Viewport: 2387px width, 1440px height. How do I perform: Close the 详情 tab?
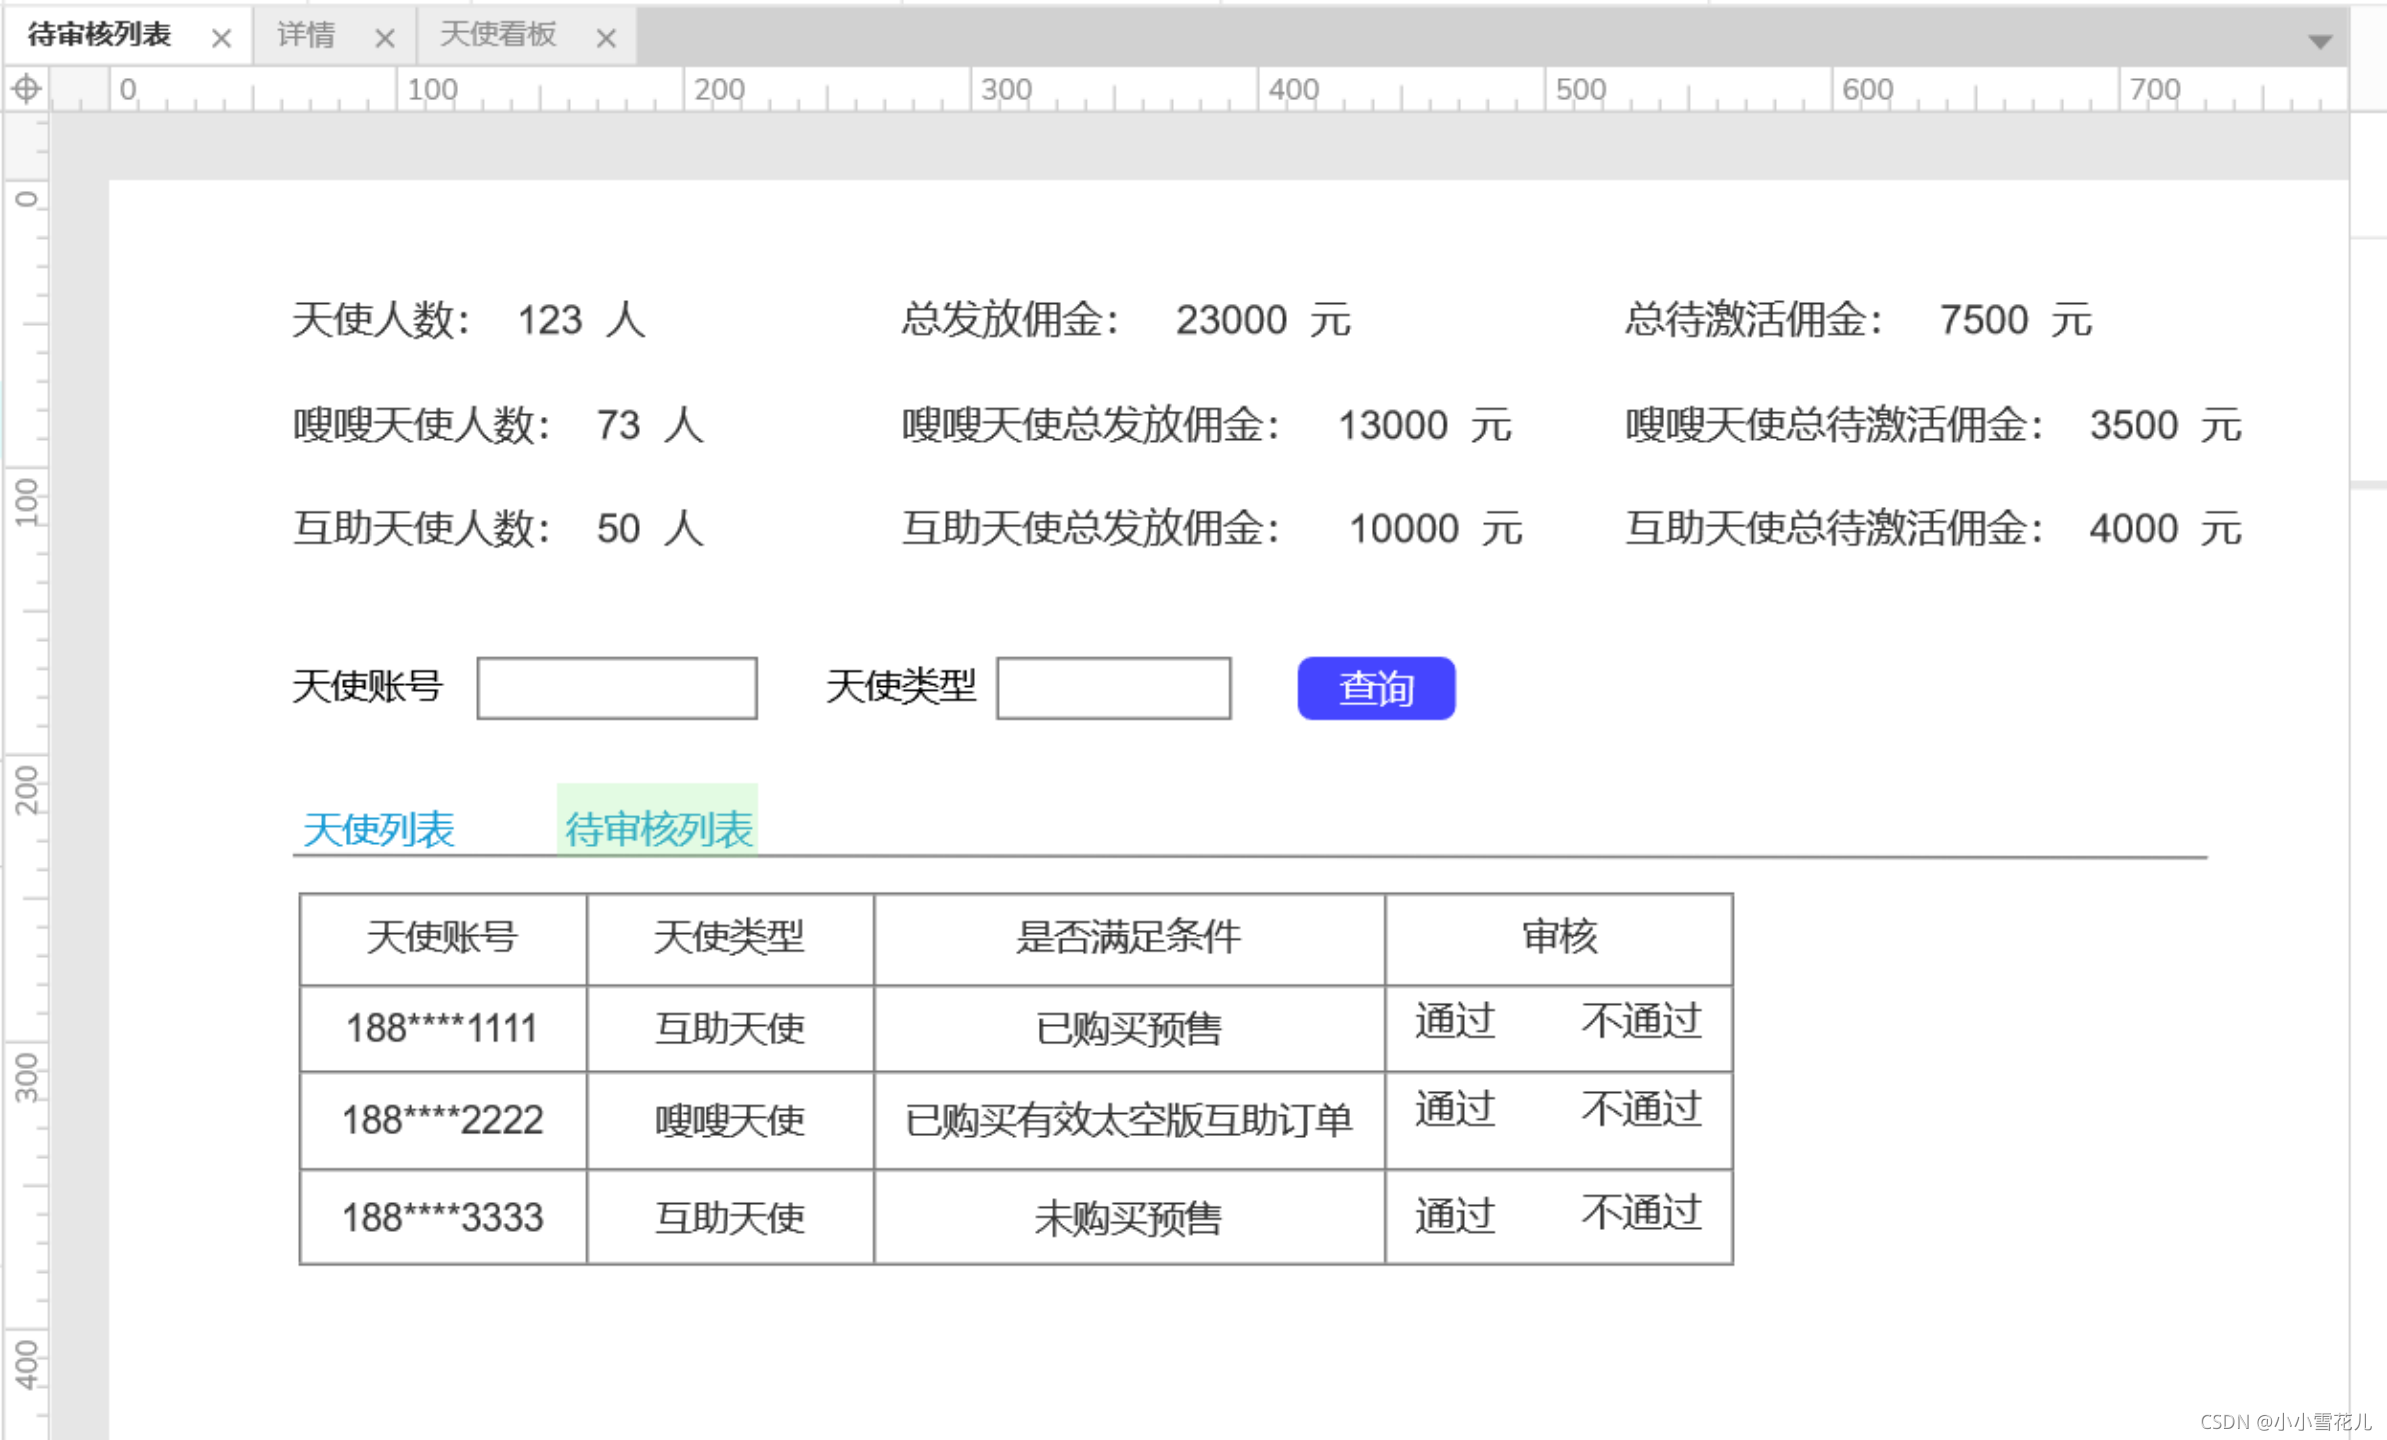pos(384,39)
